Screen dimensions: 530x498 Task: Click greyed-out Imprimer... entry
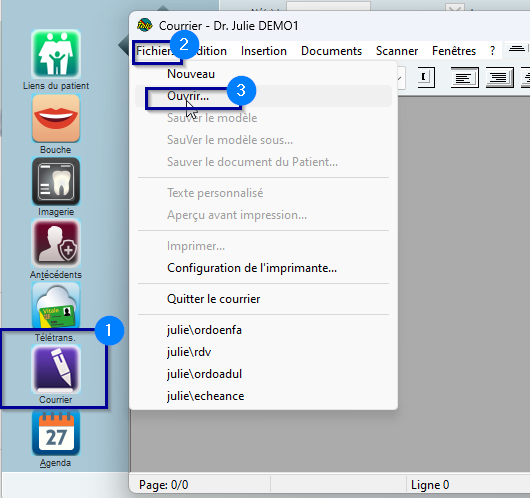click(x=263, y=246)
